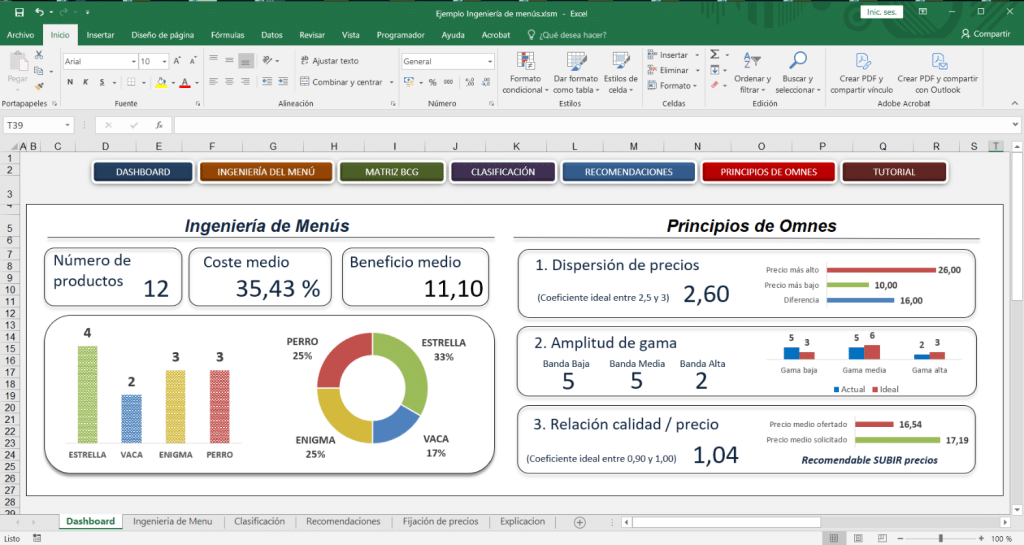The width and height of the screenshot is (1024, 545).
Task: Click the horizontal sheet scrollbar
Action: (x=725, y=522)
